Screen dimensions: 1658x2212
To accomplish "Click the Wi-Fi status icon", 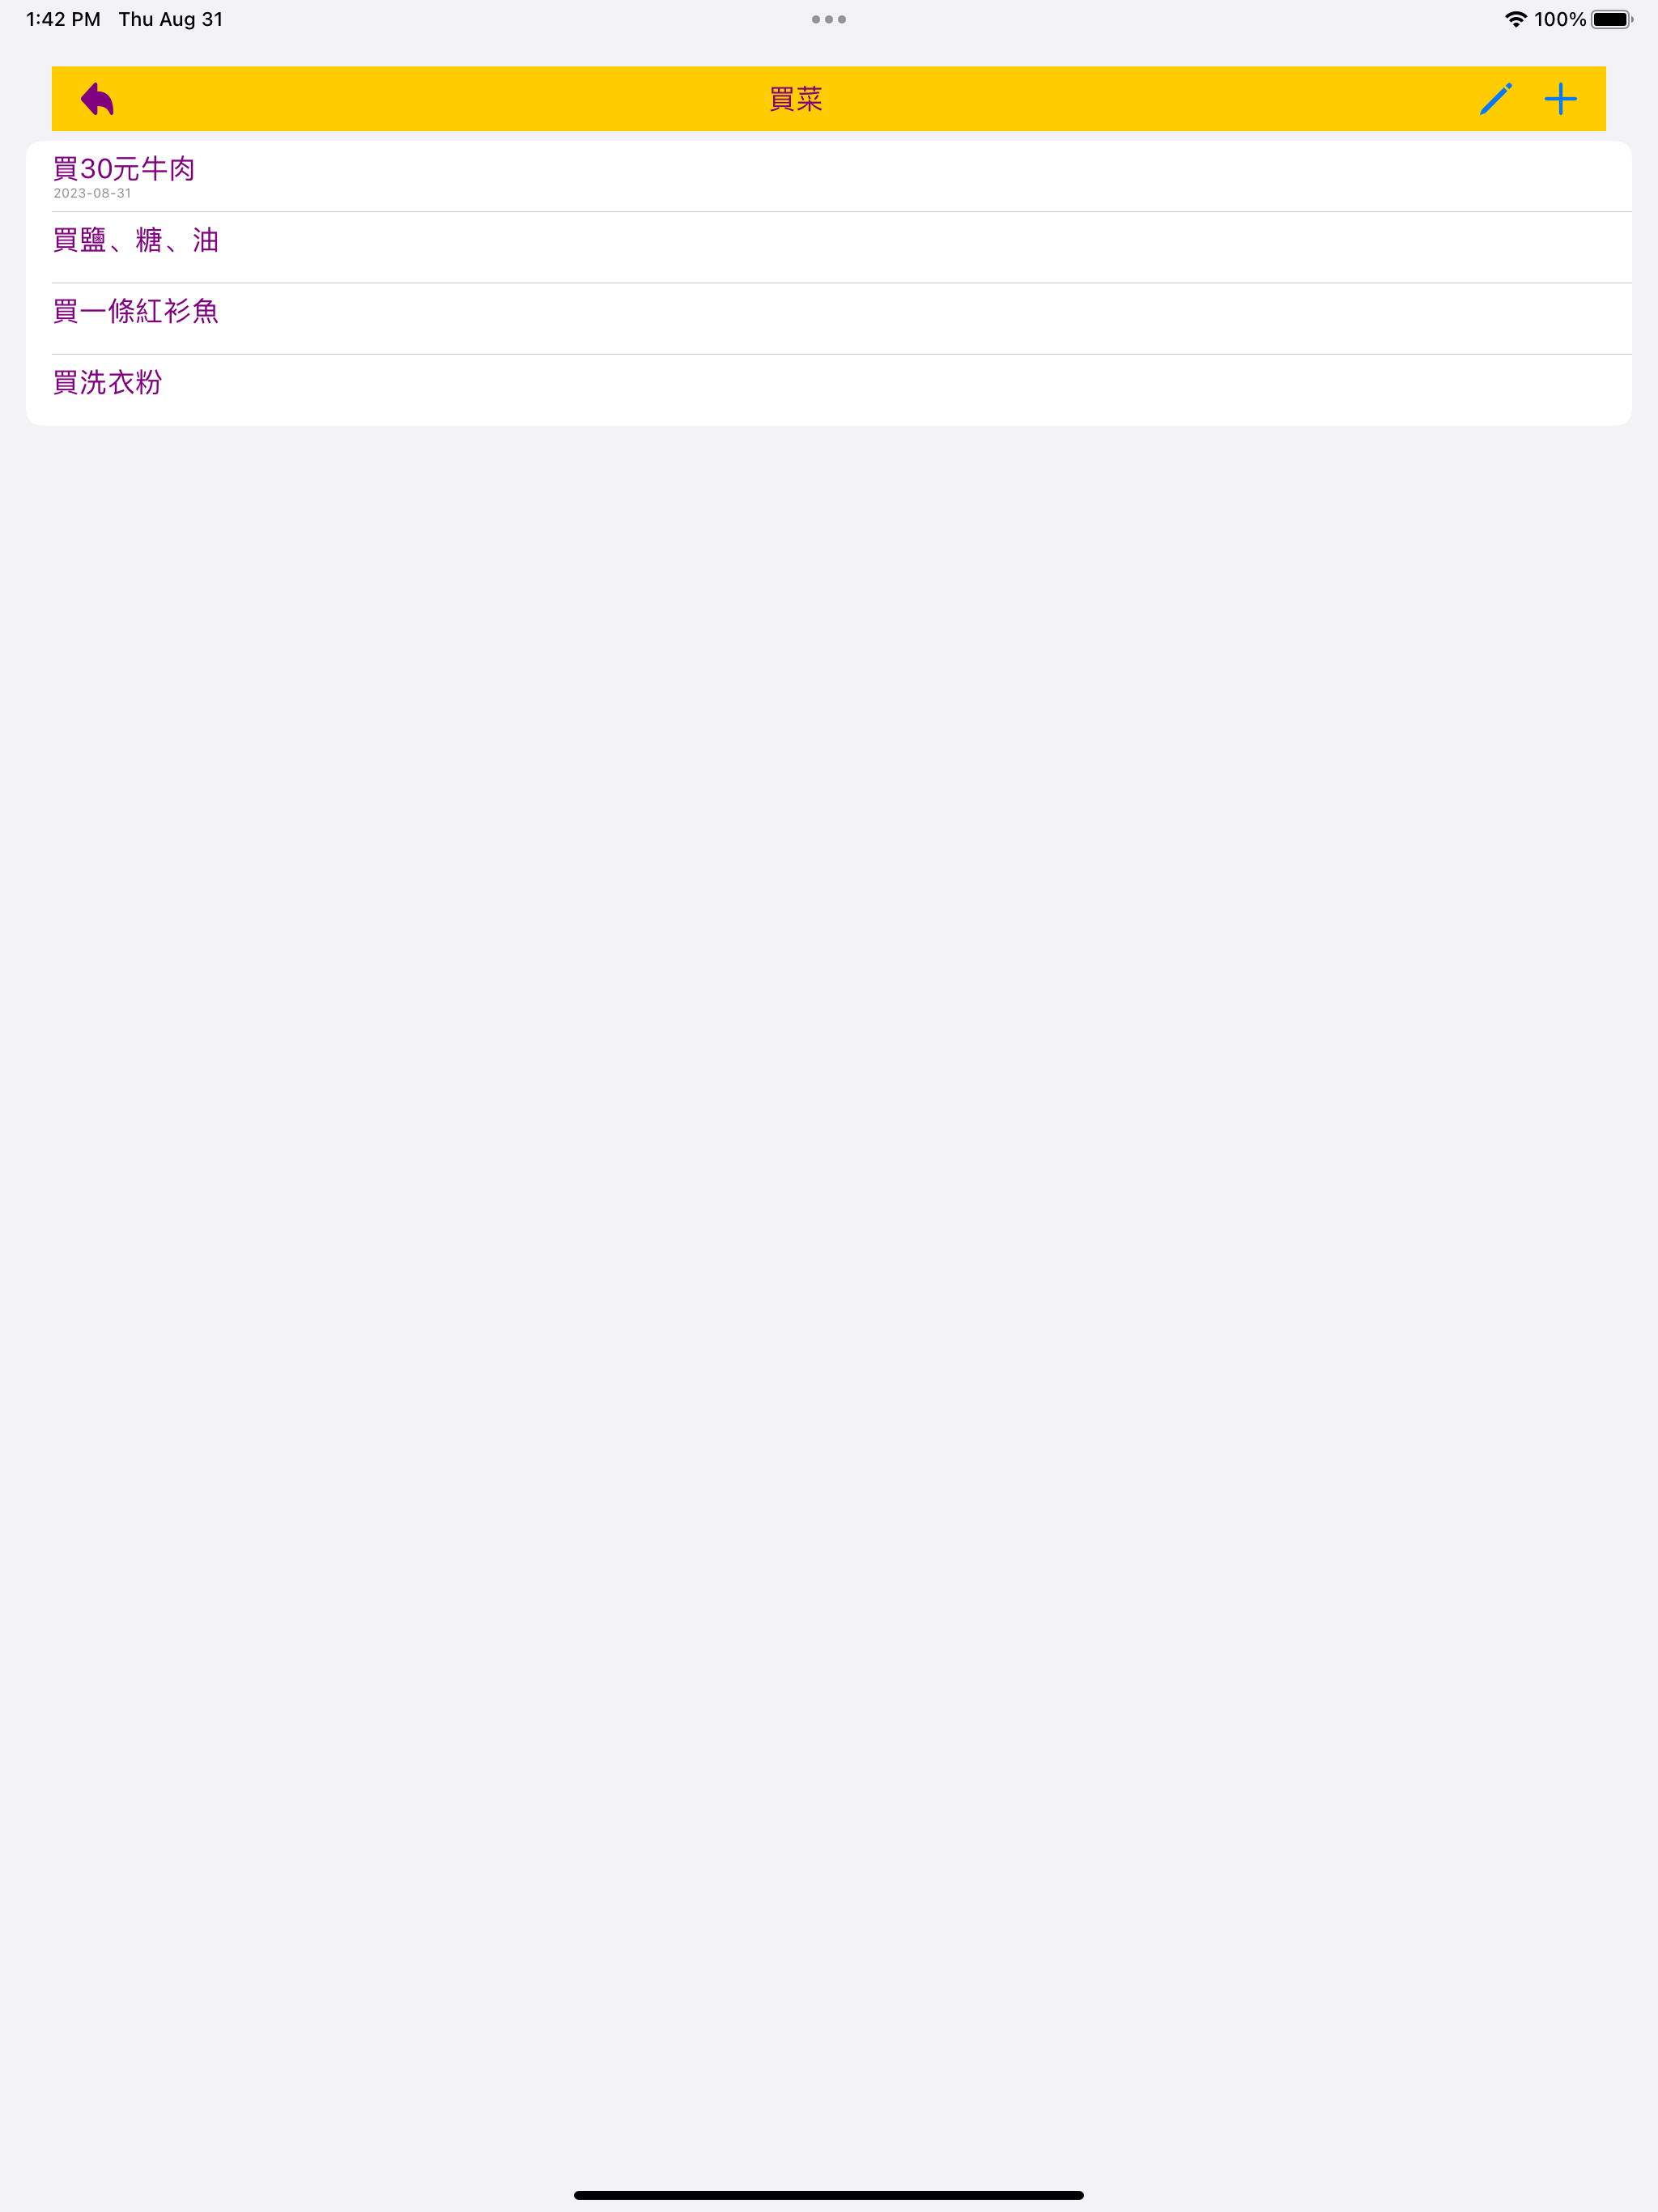I will click(x=1516, y=19).
